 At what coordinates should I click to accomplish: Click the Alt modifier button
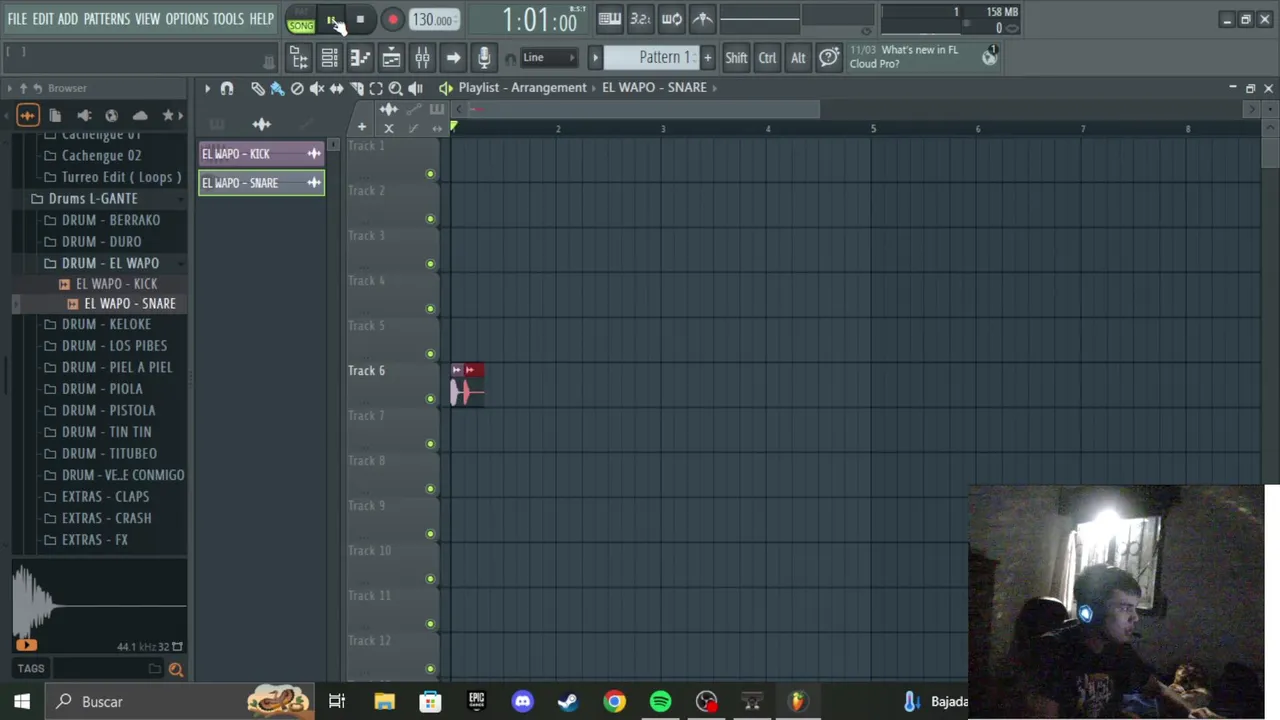[x=798, y=58]
